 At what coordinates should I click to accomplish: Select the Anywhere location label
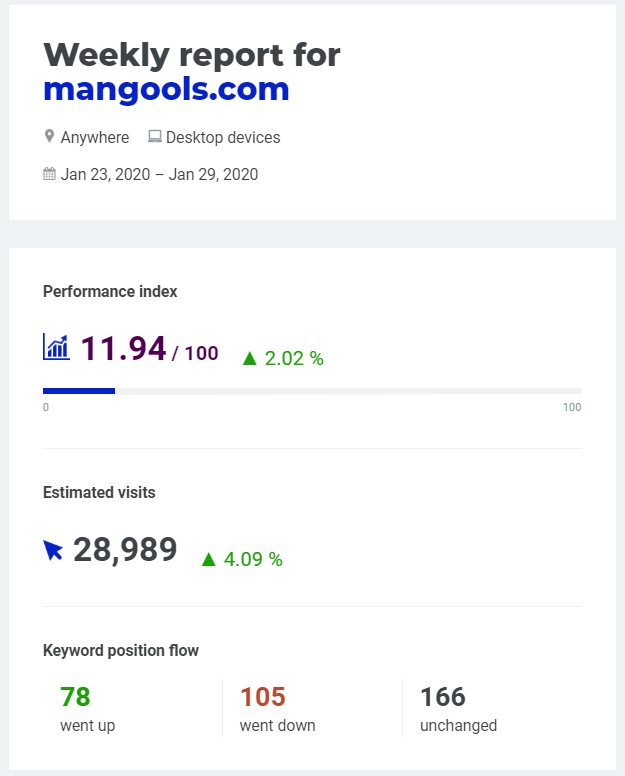(95, 137)
